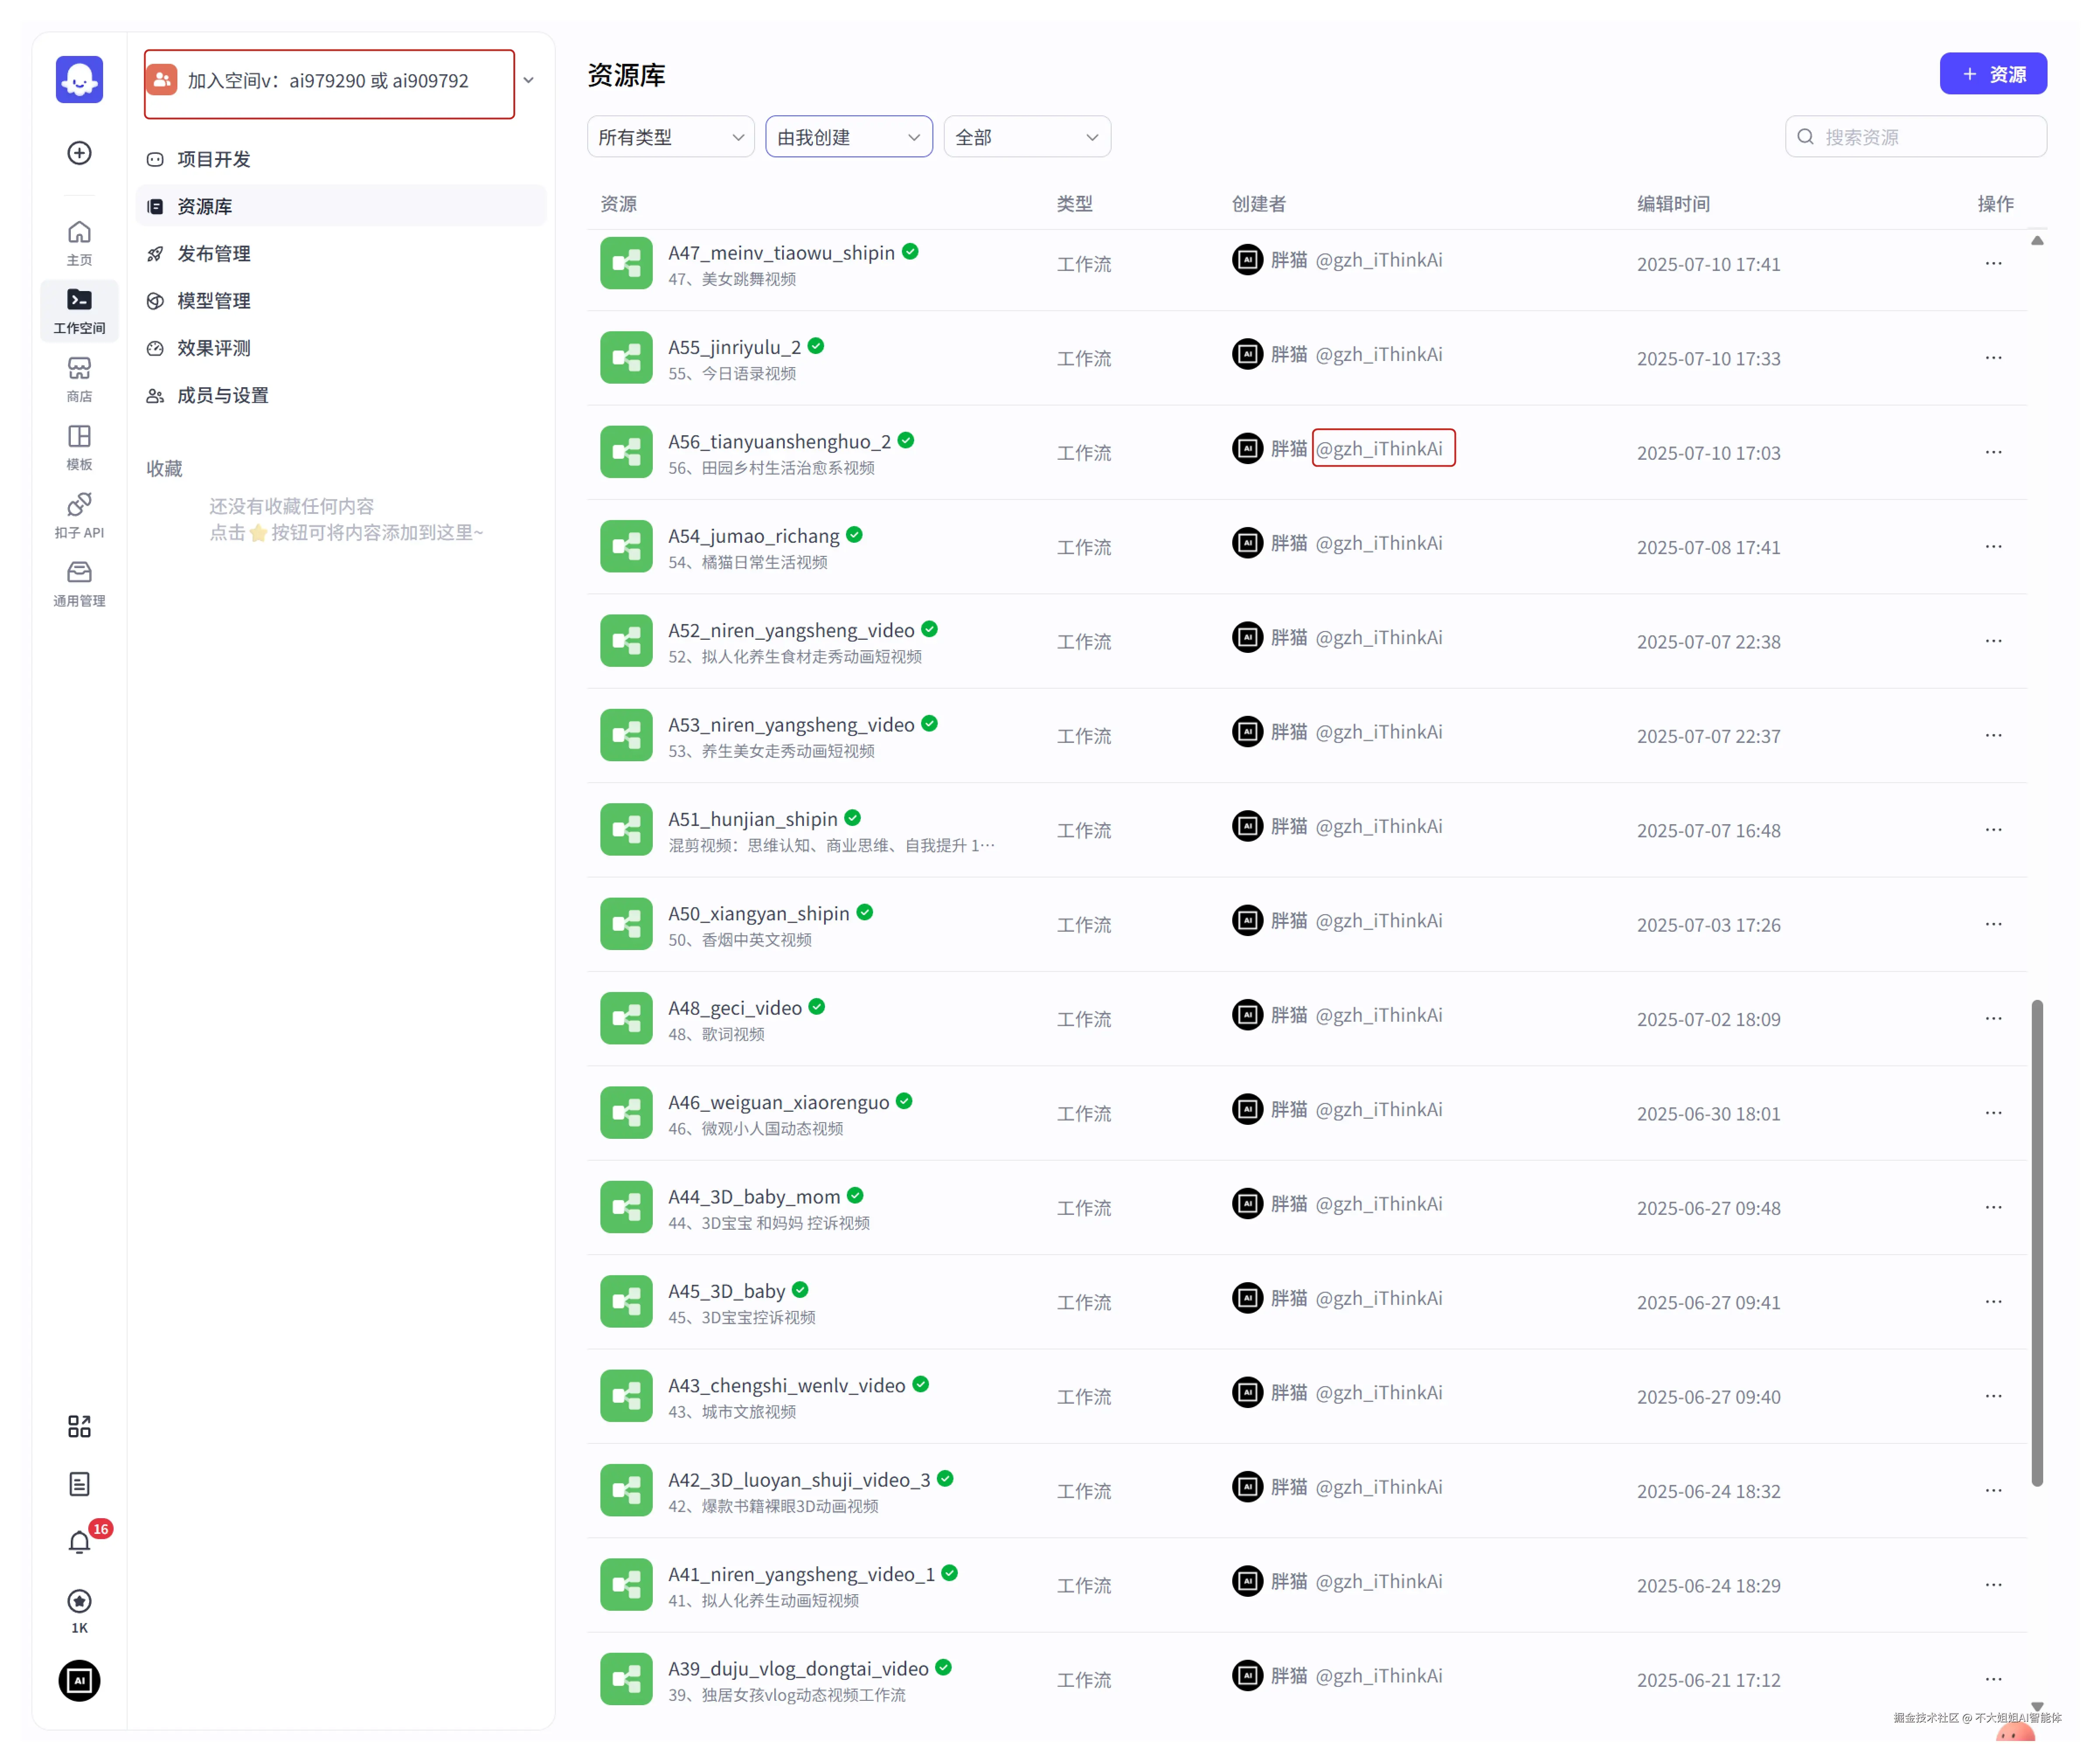2100x1762 pixels.
Task: Click the Coze logo icon
Action: [x=79, y=79]
